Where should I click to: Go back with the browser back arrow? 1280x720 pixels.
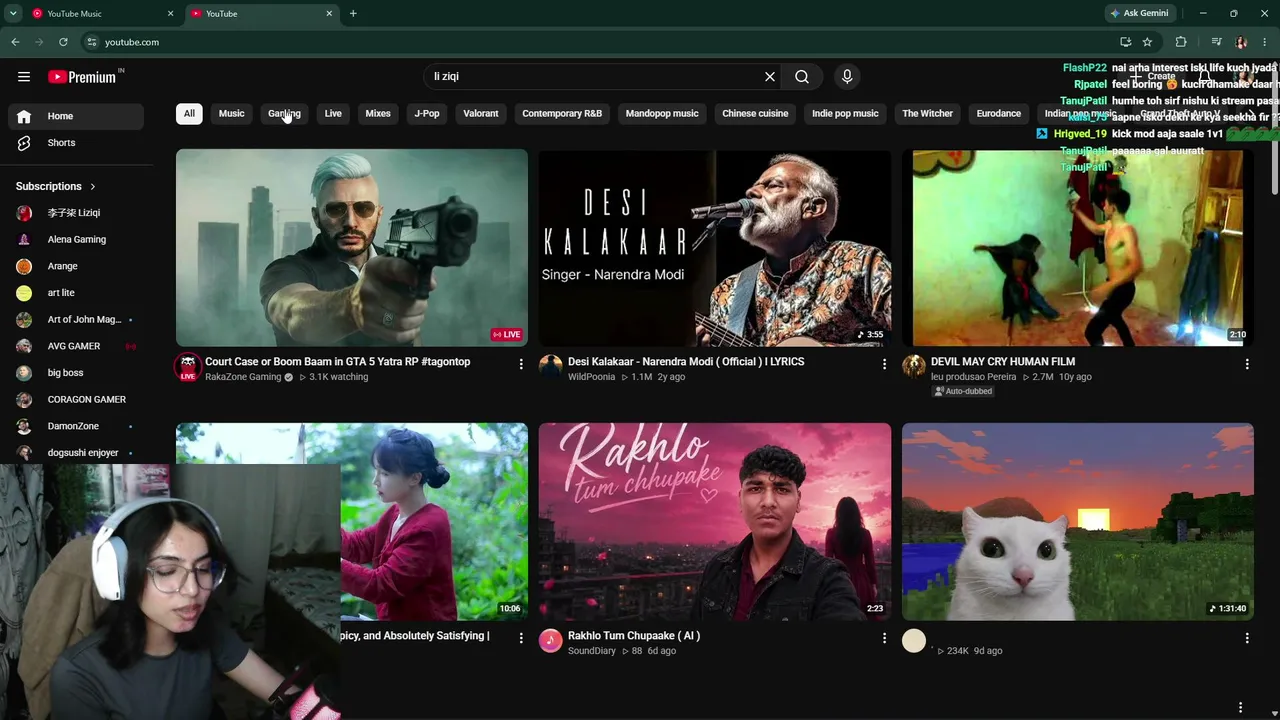(15, 42)
